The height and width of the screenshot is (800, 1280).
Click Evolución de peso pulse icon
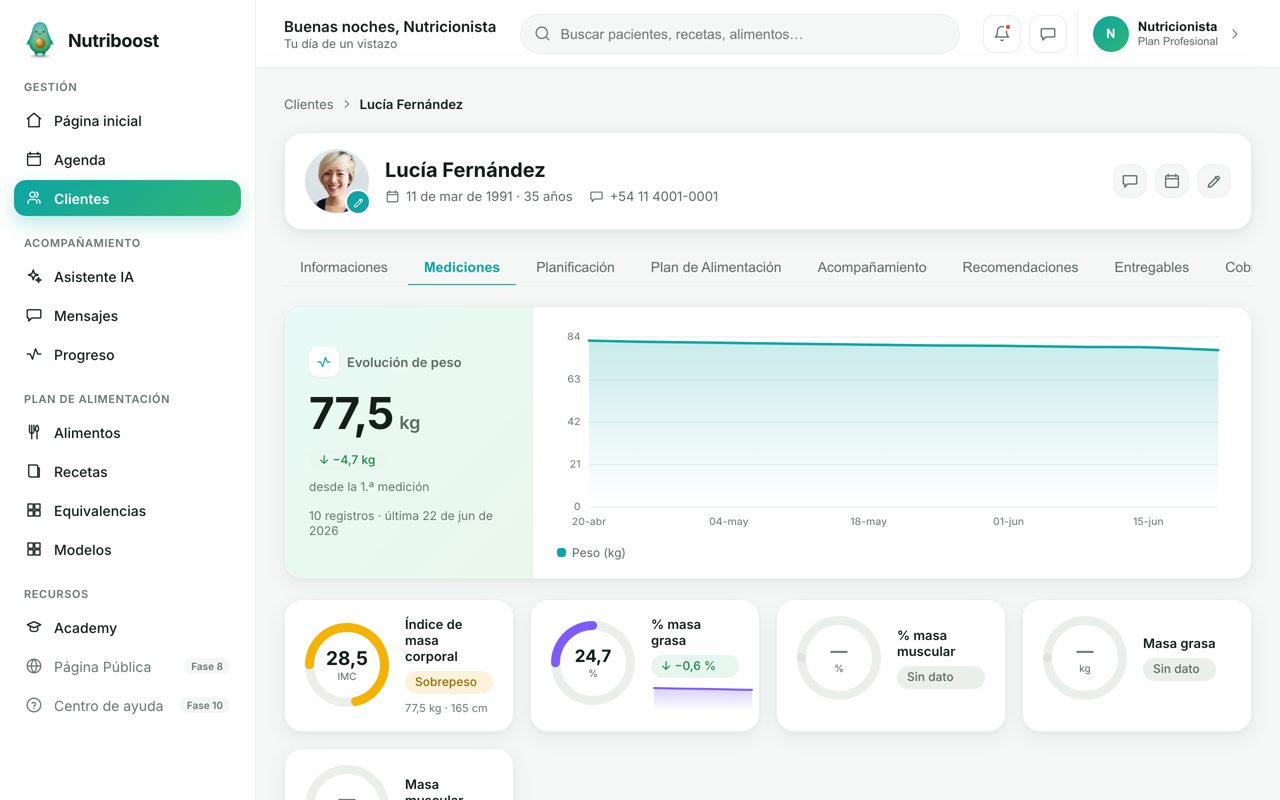[x=323, y=362]
